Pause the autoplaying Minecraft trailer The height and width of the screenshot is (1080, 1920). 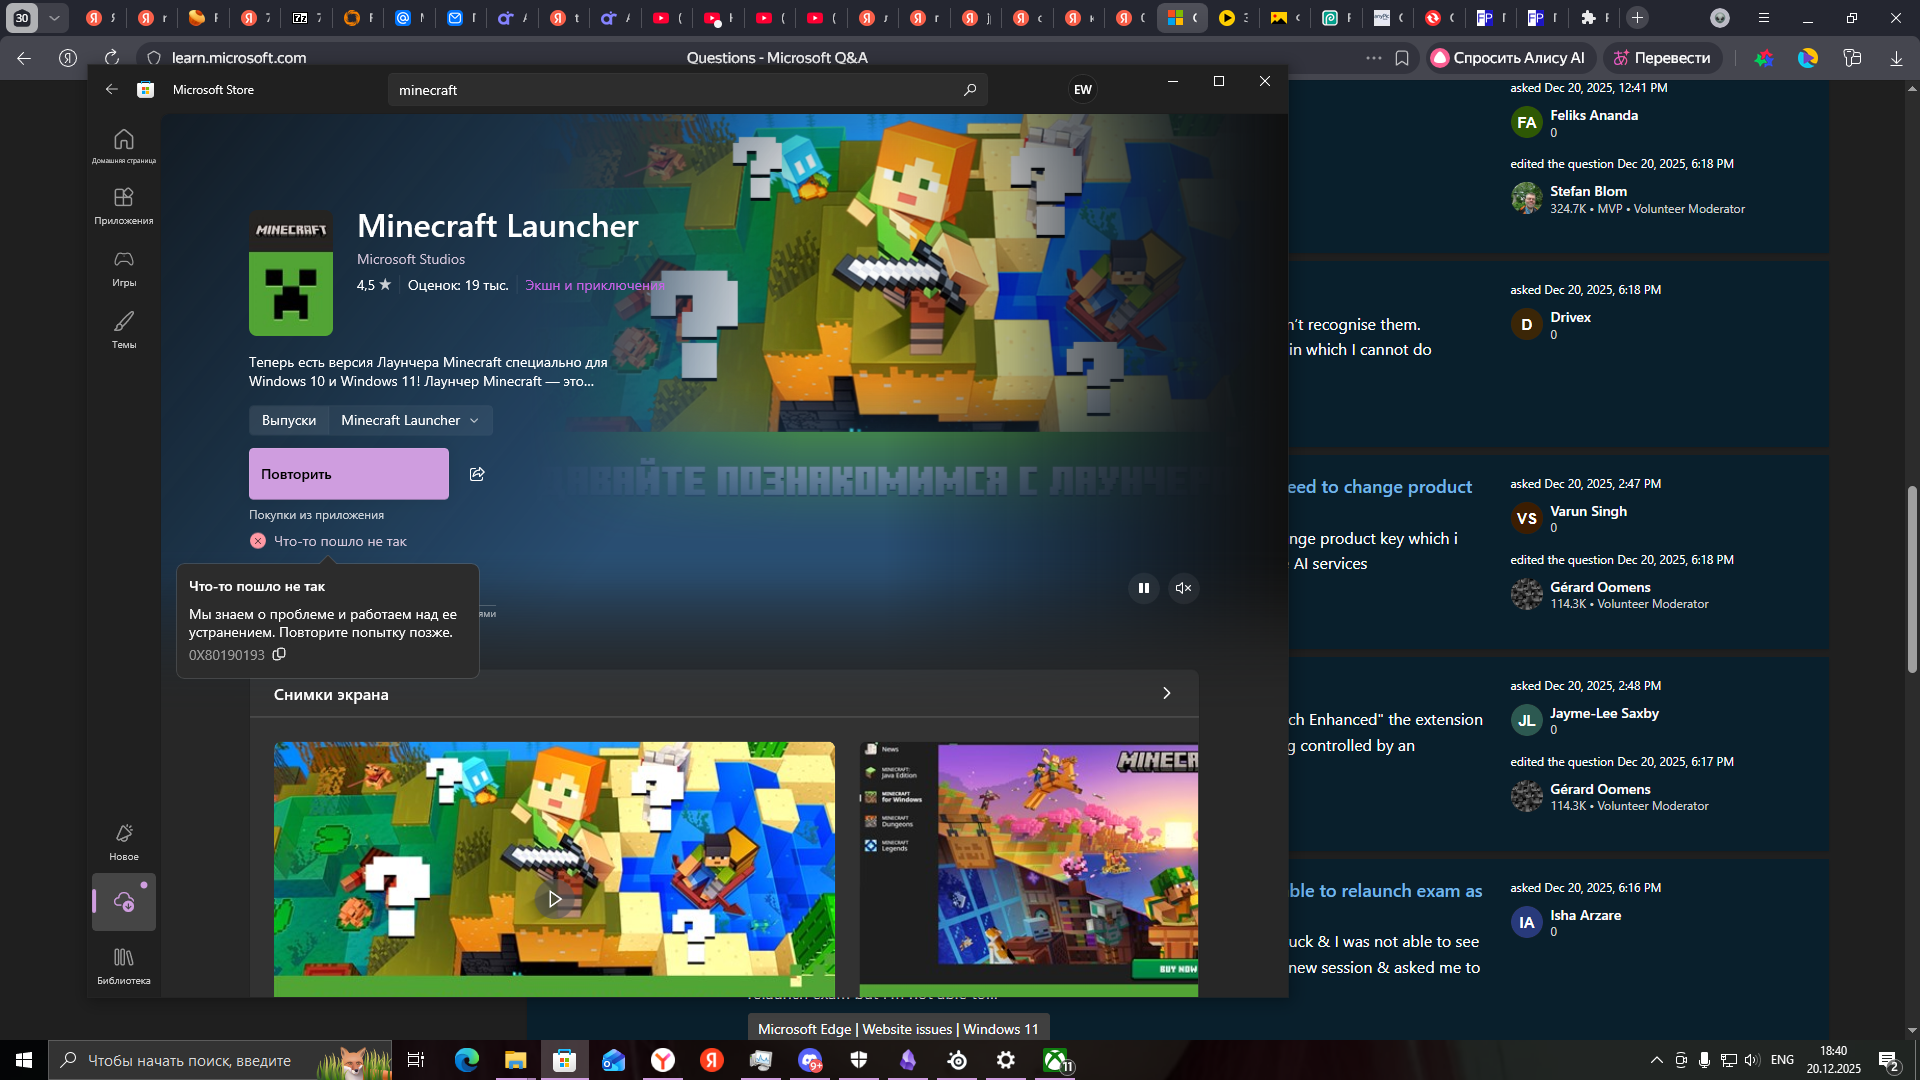(1143, 588)
